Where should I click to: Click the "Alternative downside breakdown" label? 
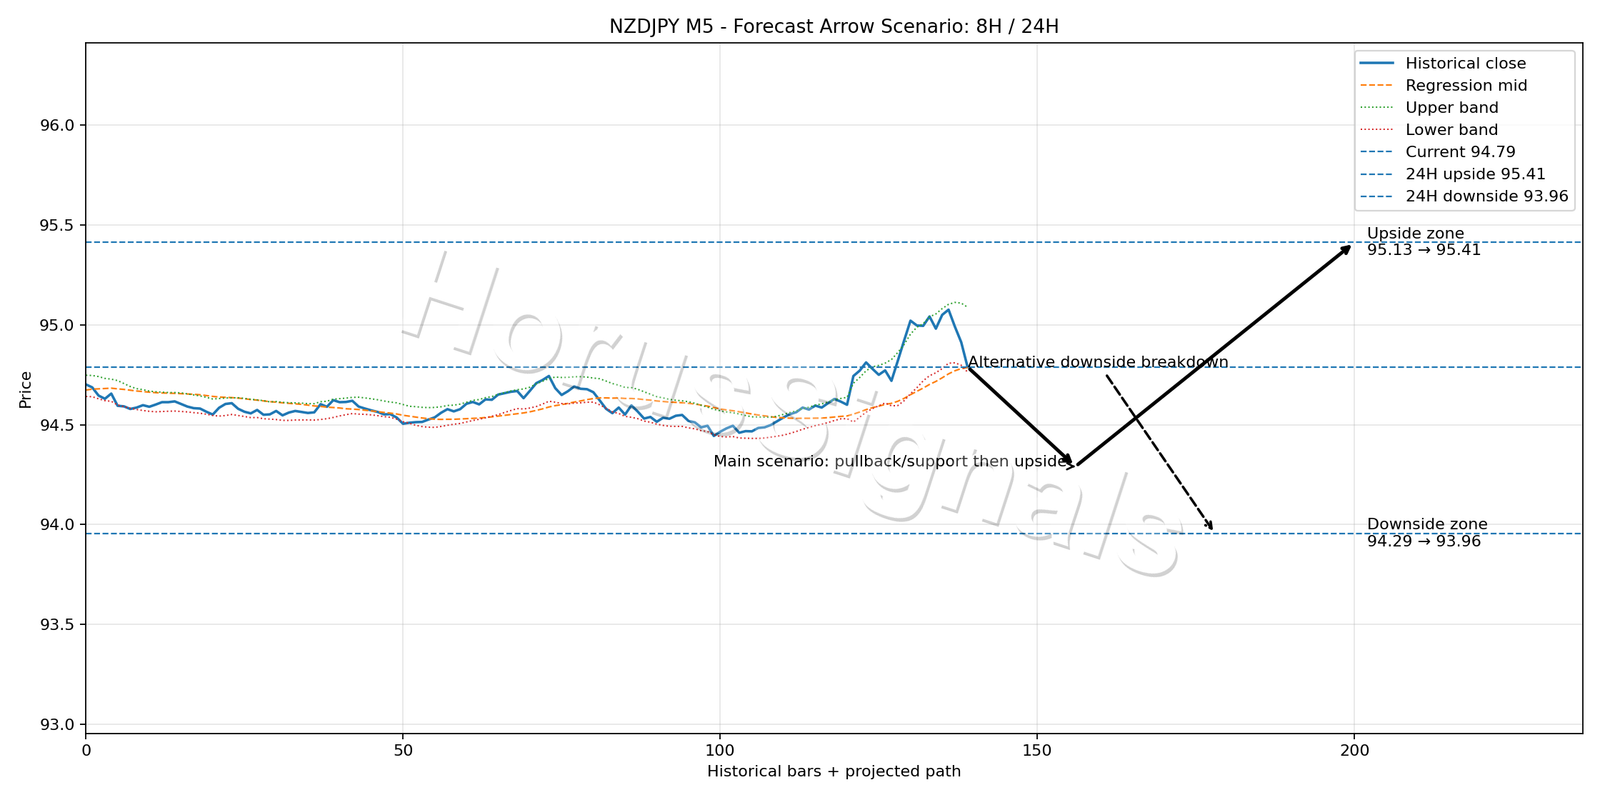[x=1098, y=362]
